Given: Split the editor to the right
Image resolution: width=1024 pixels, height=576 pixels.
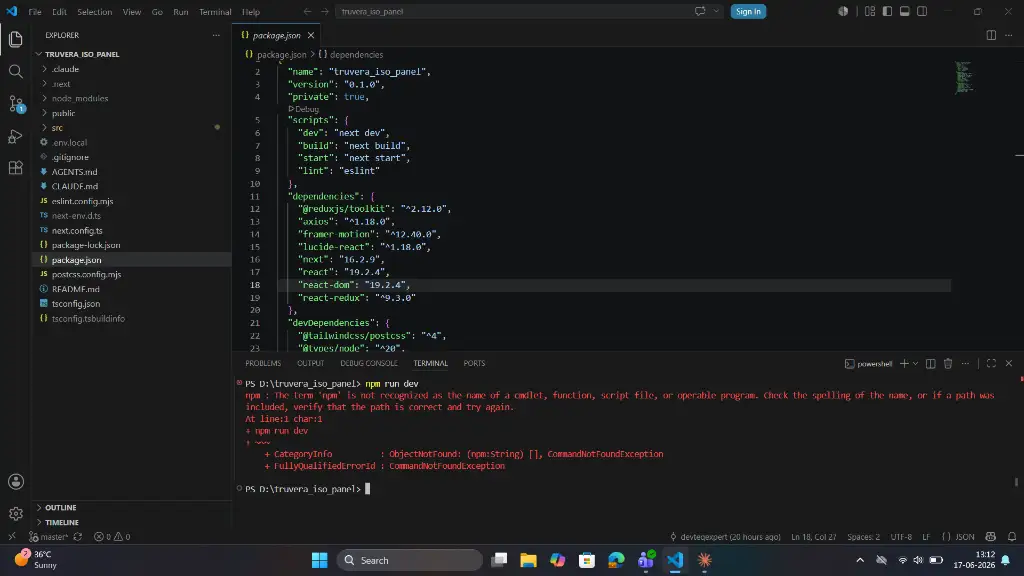Looking at the screenshot, I should pyautogui.click(x=991, y=35).
